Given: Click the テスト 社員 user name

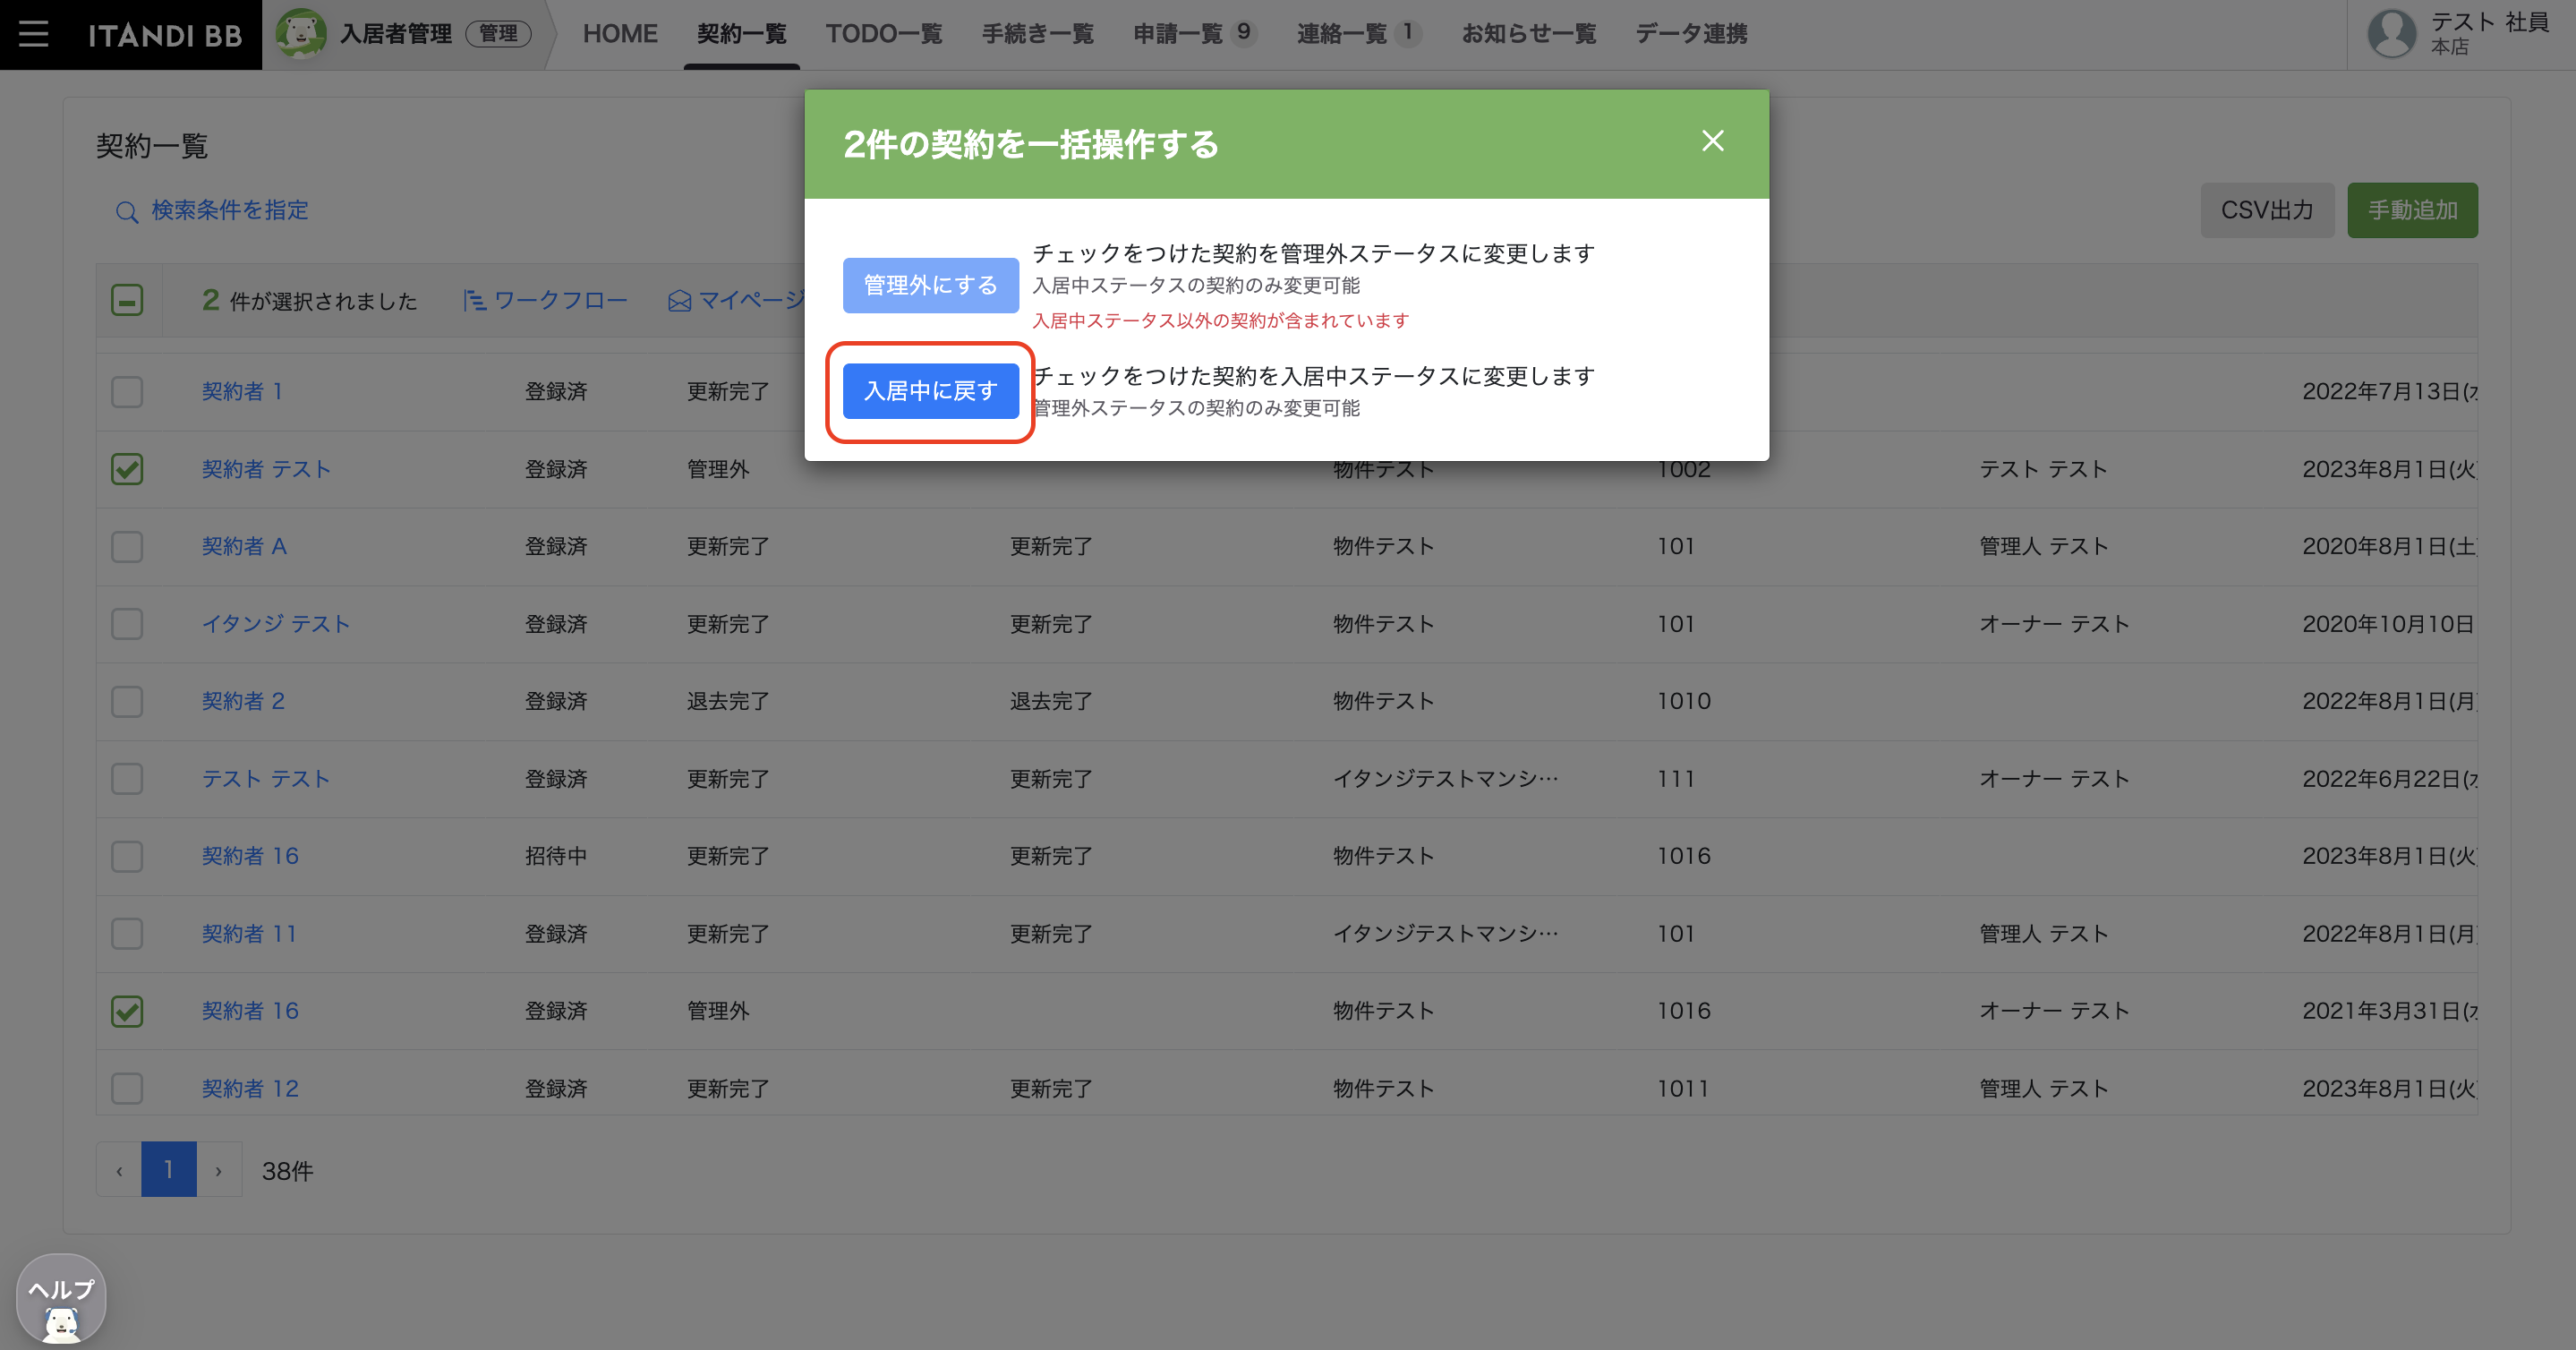Looking at the screenshot, I should point(2490,22).
